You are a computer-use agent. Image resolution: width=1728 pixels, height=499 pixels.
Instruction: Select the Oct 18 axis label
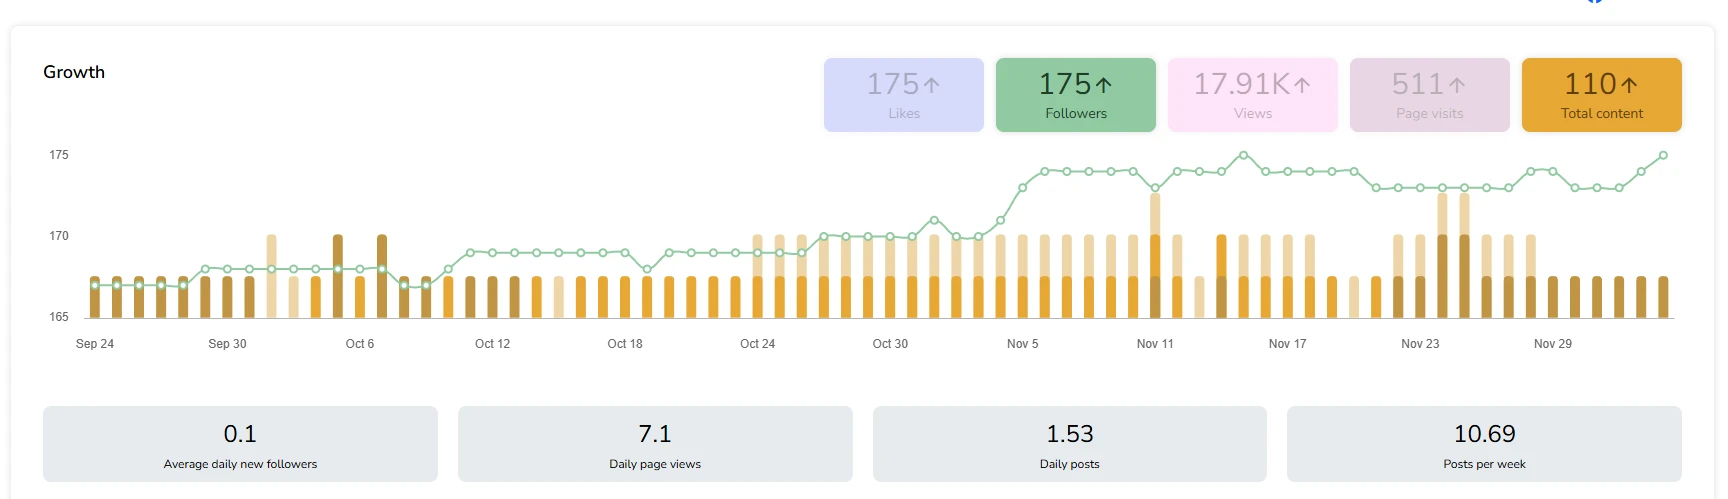pyautogui.click(x=625, y=344)
